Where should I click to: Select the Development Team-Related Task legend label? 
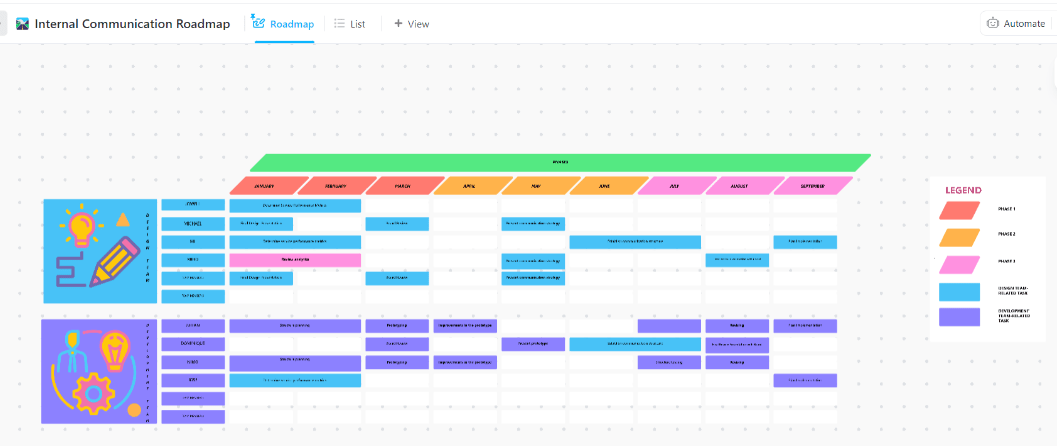[x=1015, y=317]
